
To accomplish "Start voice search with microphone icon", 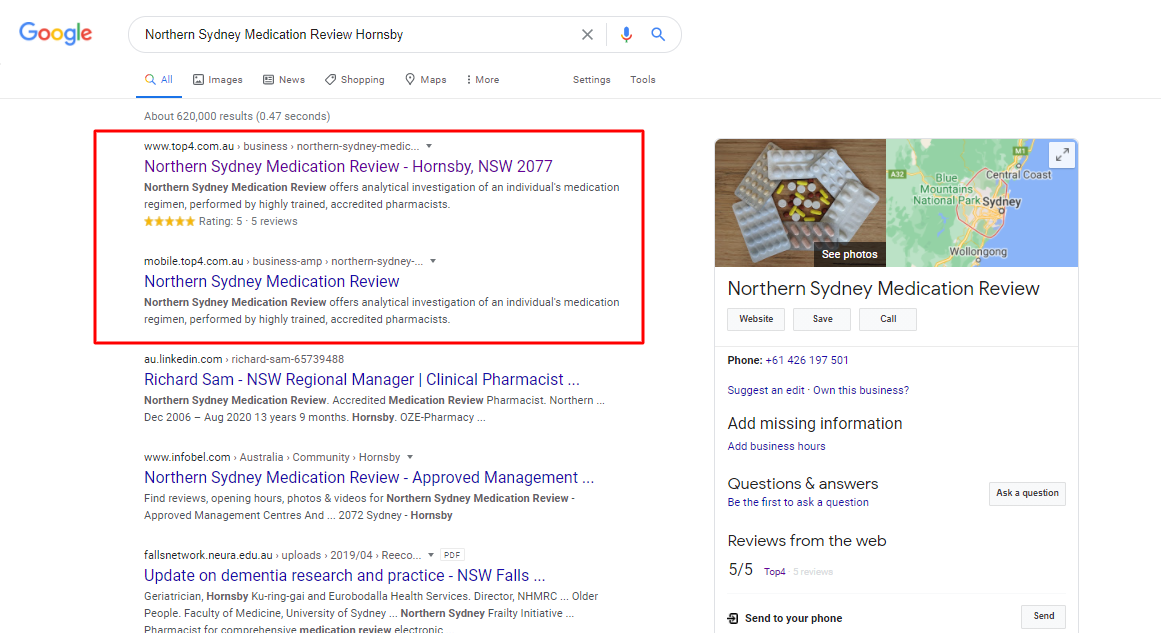I will pos(626,35).
